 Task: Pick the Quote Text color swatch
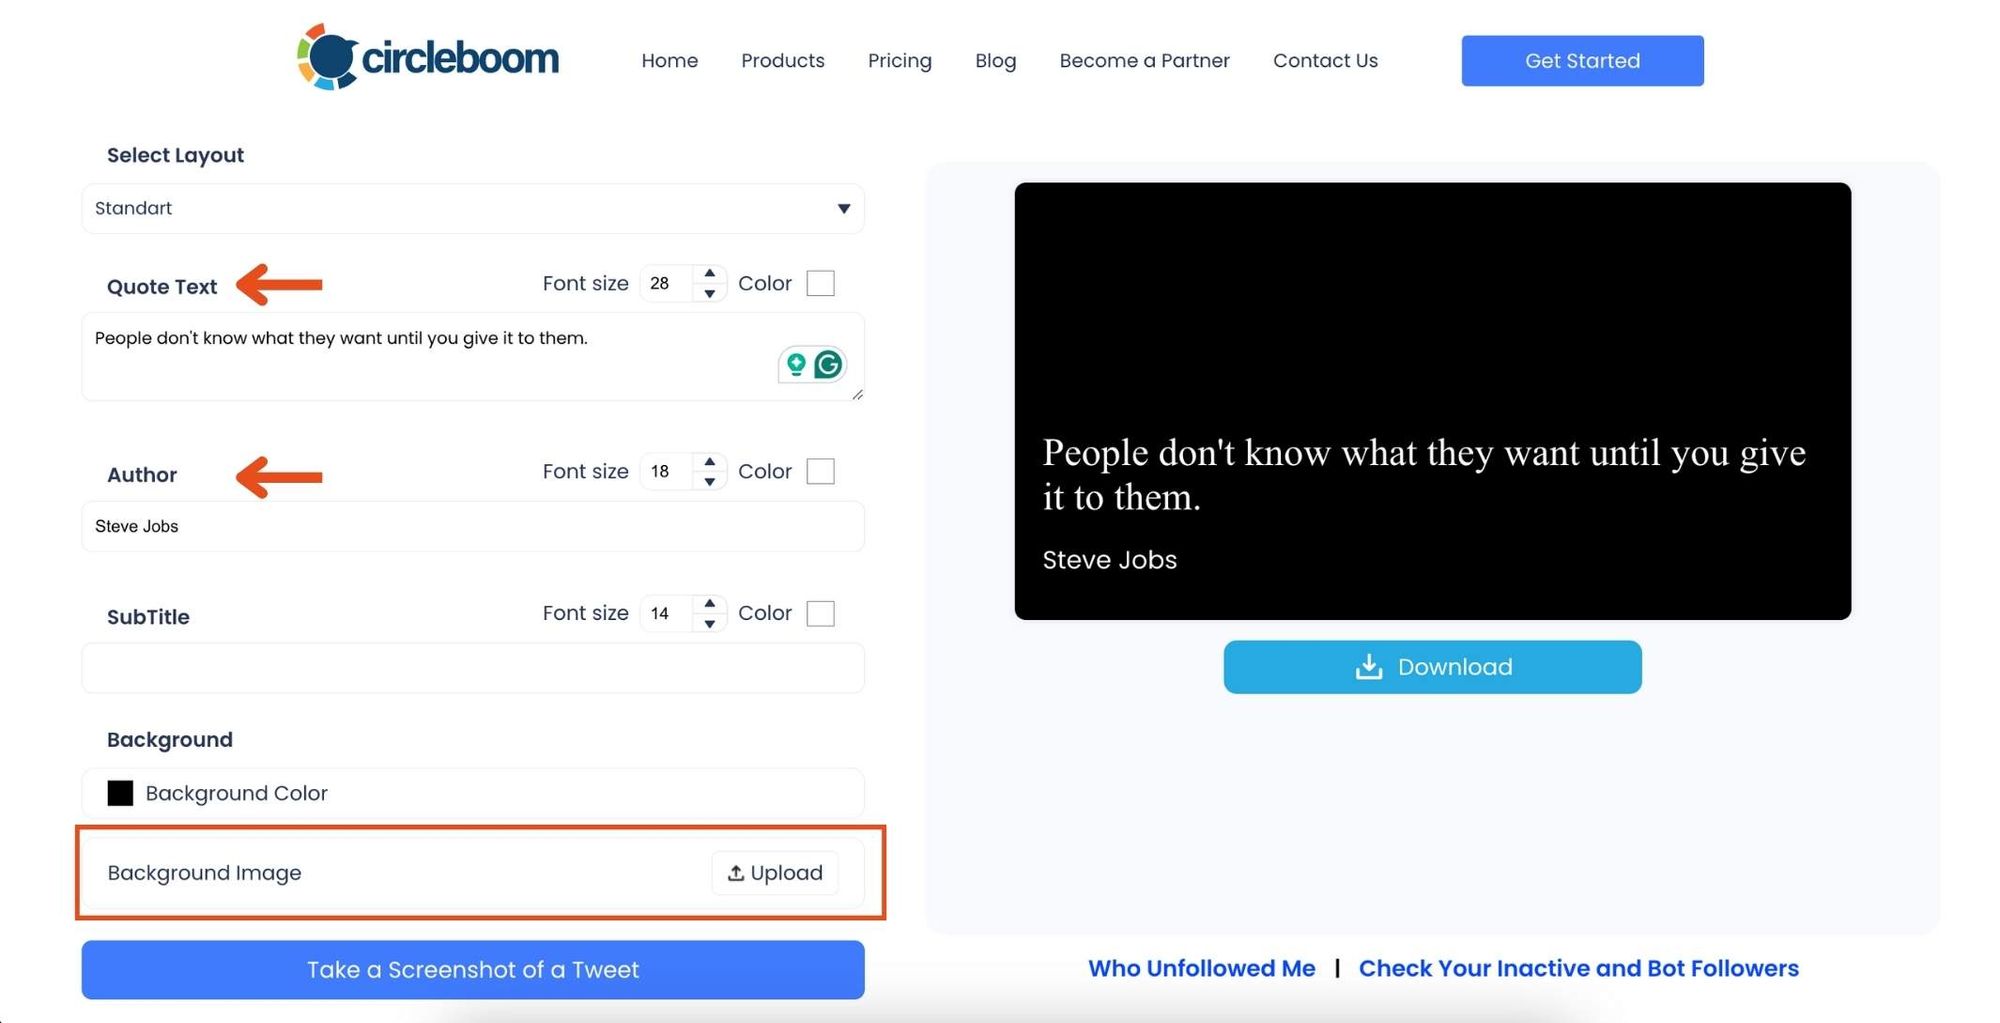820,283
